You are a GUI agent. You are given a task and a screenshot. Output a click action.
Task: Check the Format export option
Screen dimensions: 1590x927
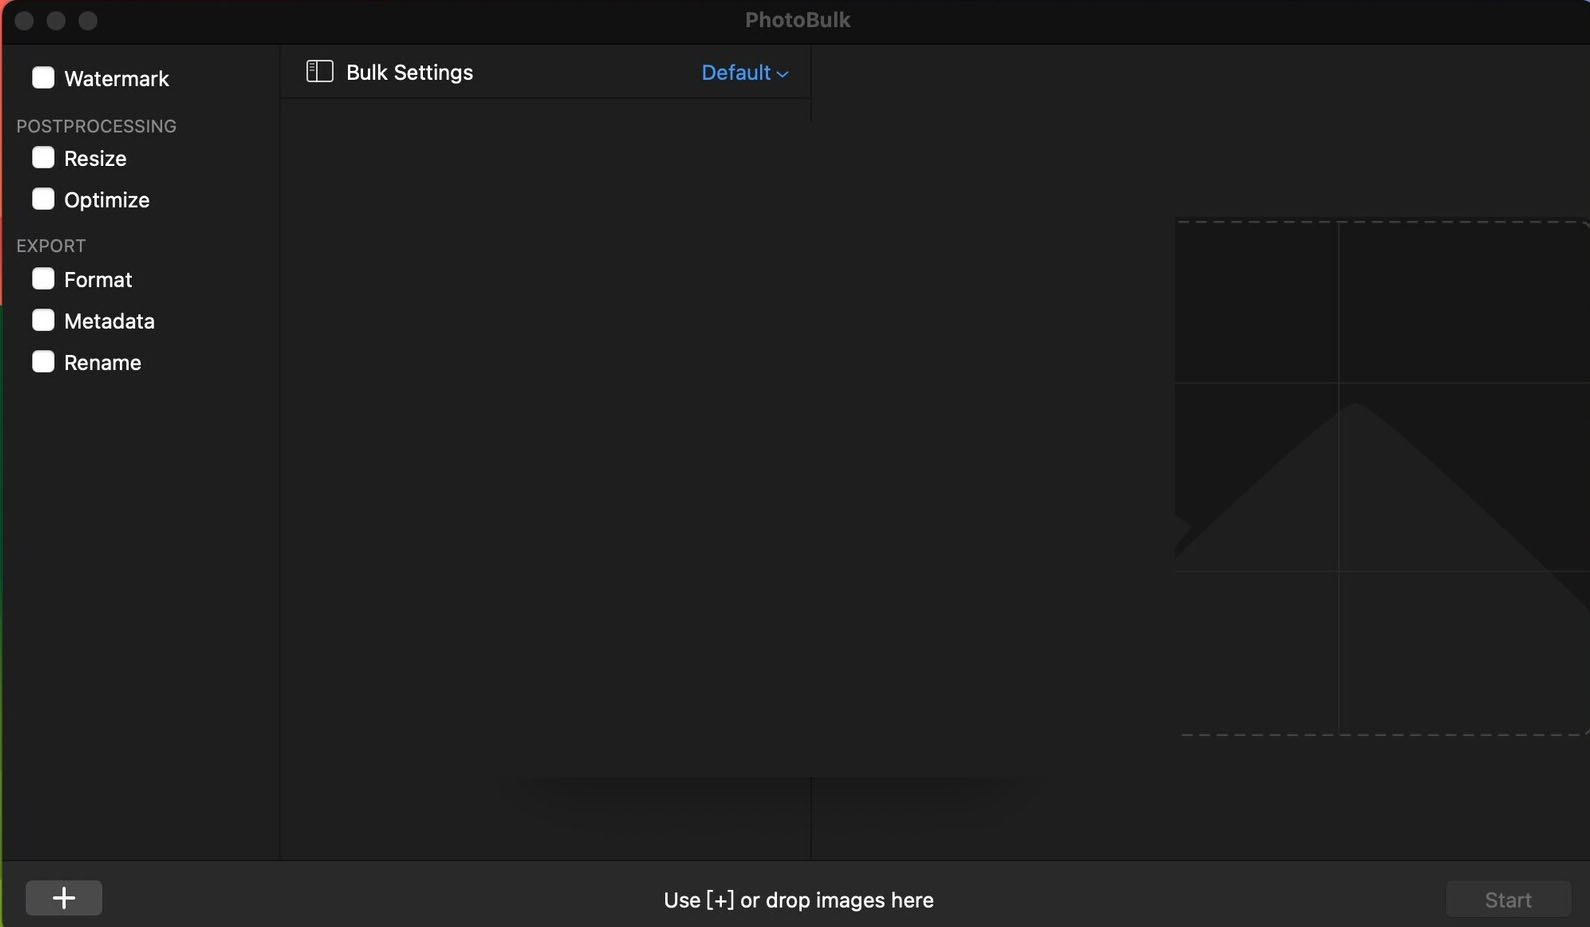(x=43, y=279)
